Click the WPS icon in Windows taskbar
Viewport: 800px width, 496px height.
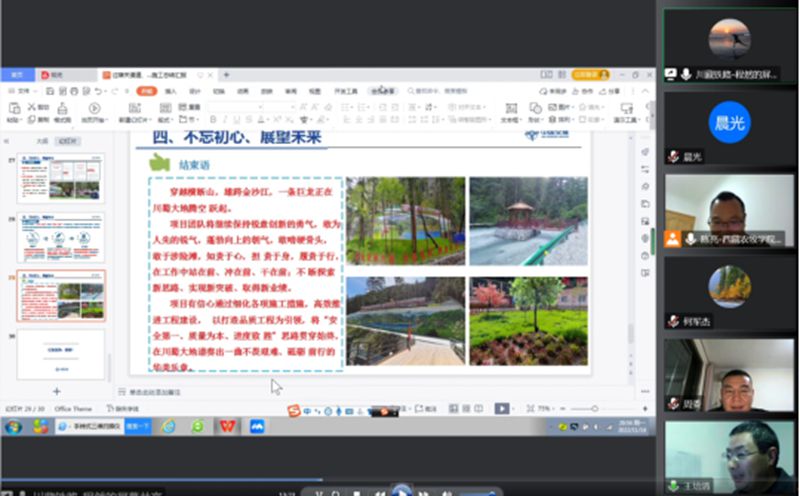tap(228, 426)
